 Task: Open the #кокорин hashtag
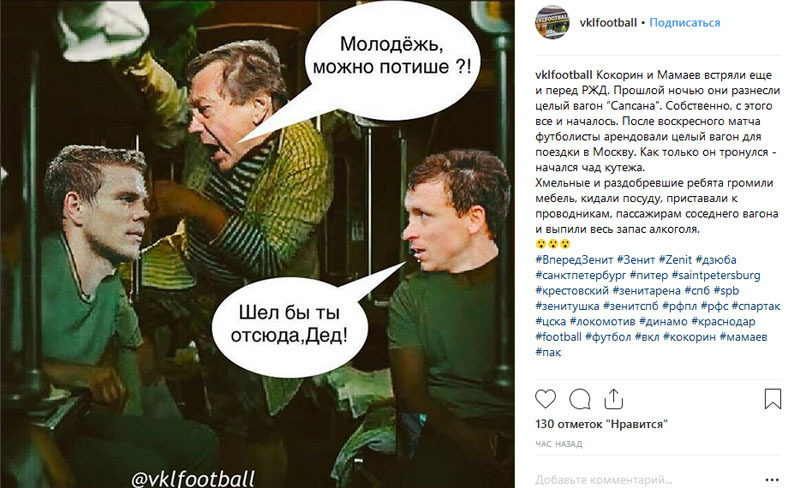pos(689,336)
